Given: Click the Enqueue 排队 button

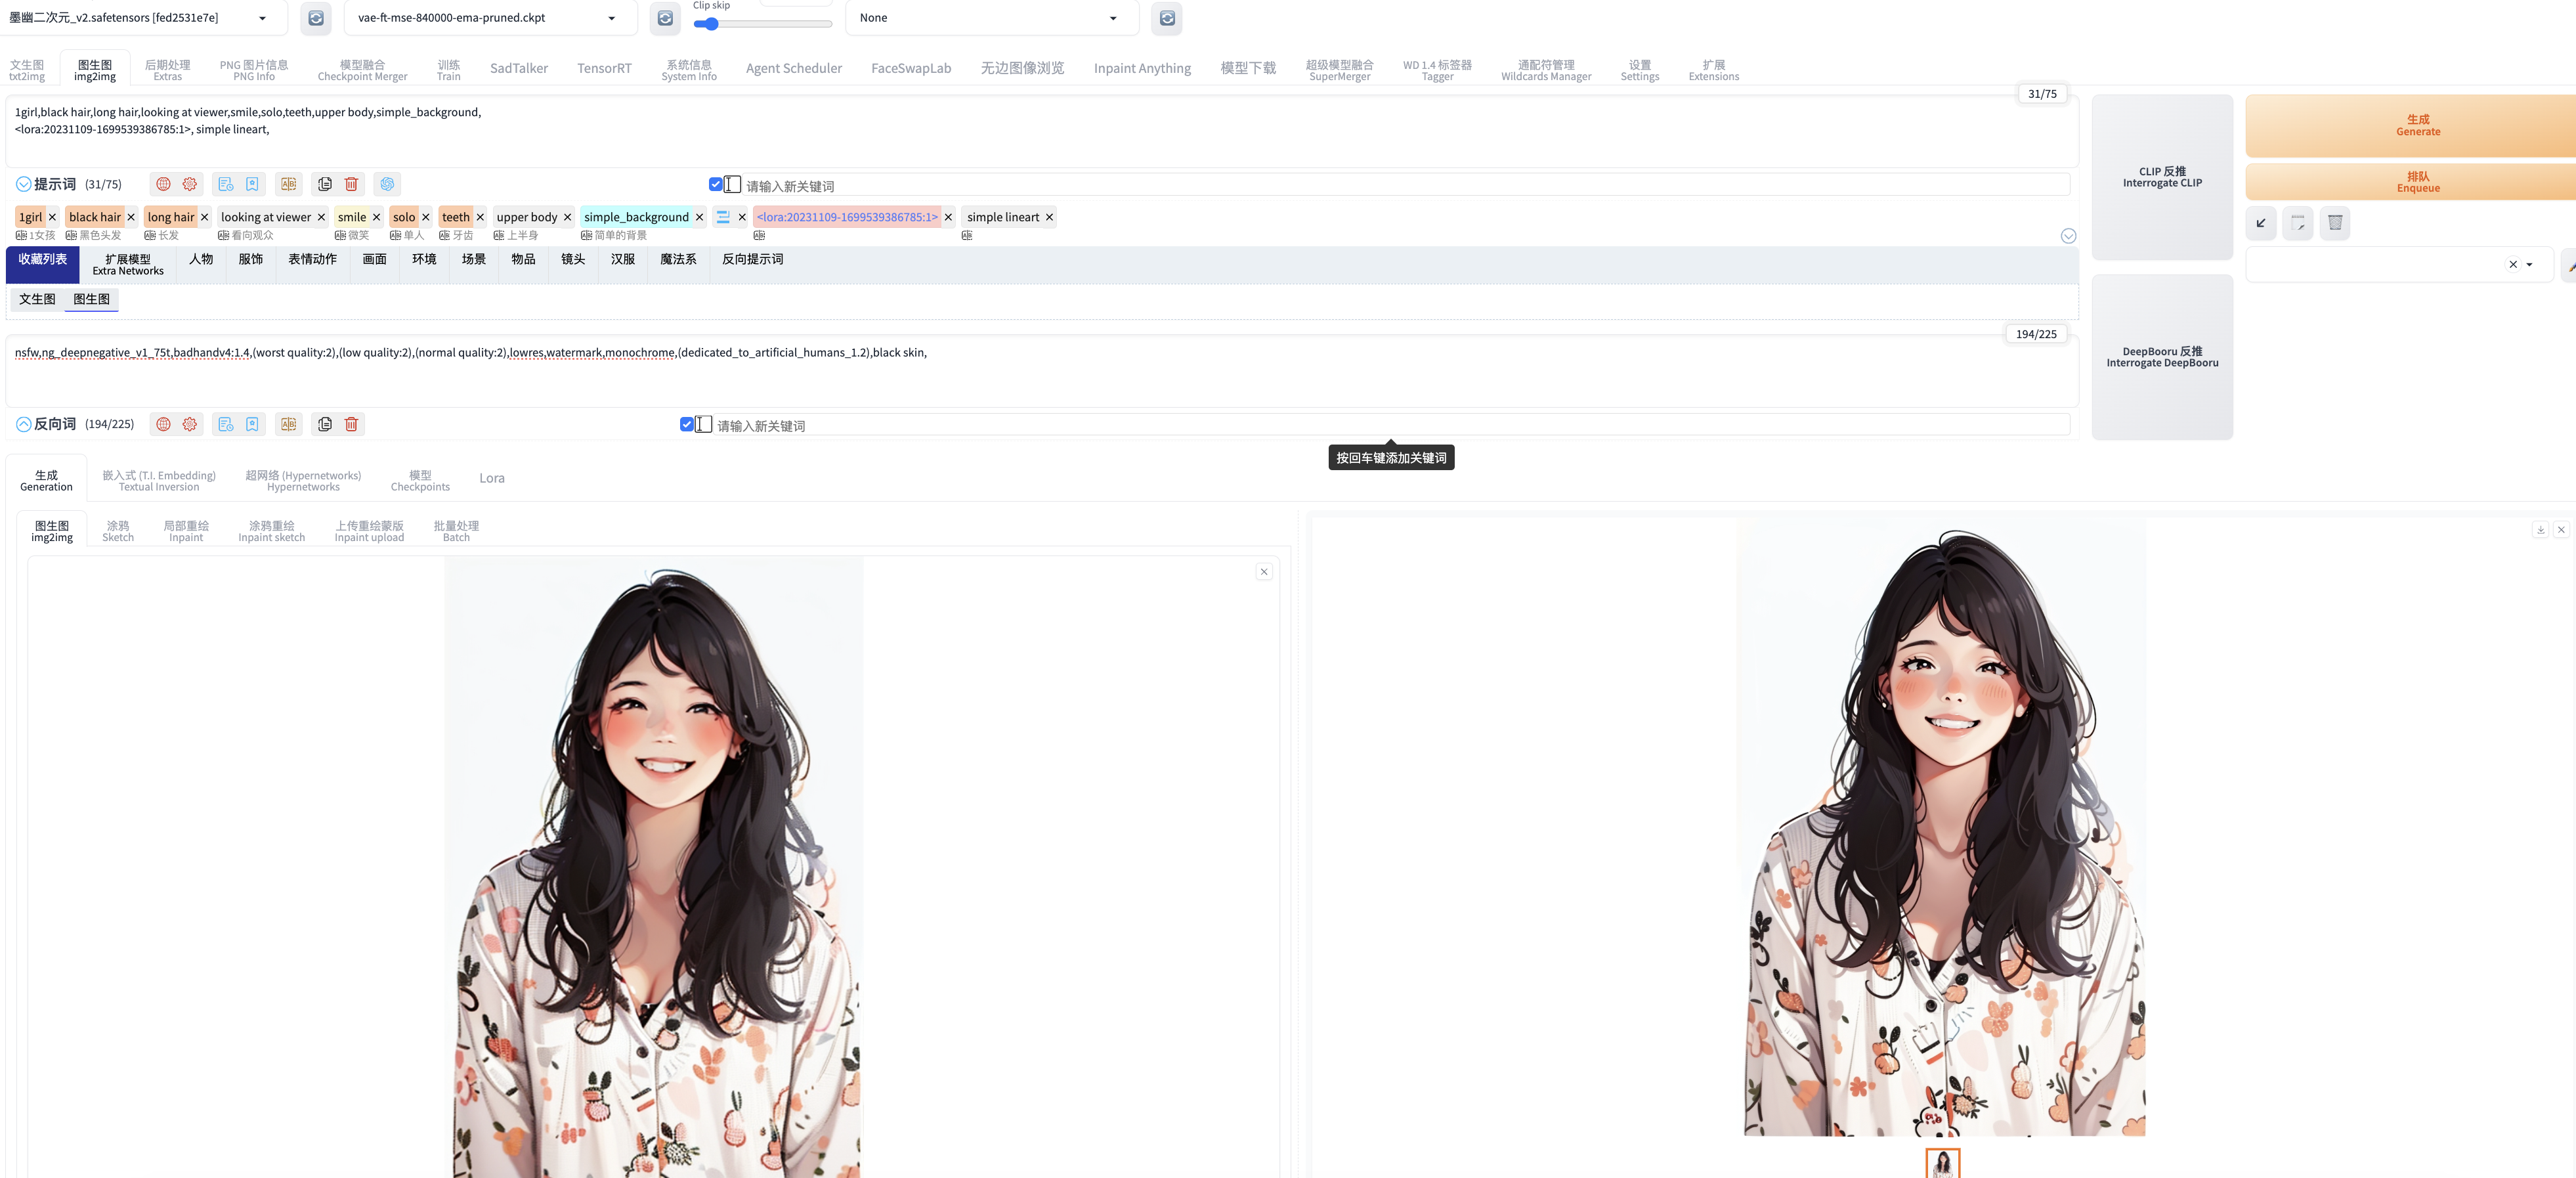Looking at the screenshot, I should coord(2418,182).
